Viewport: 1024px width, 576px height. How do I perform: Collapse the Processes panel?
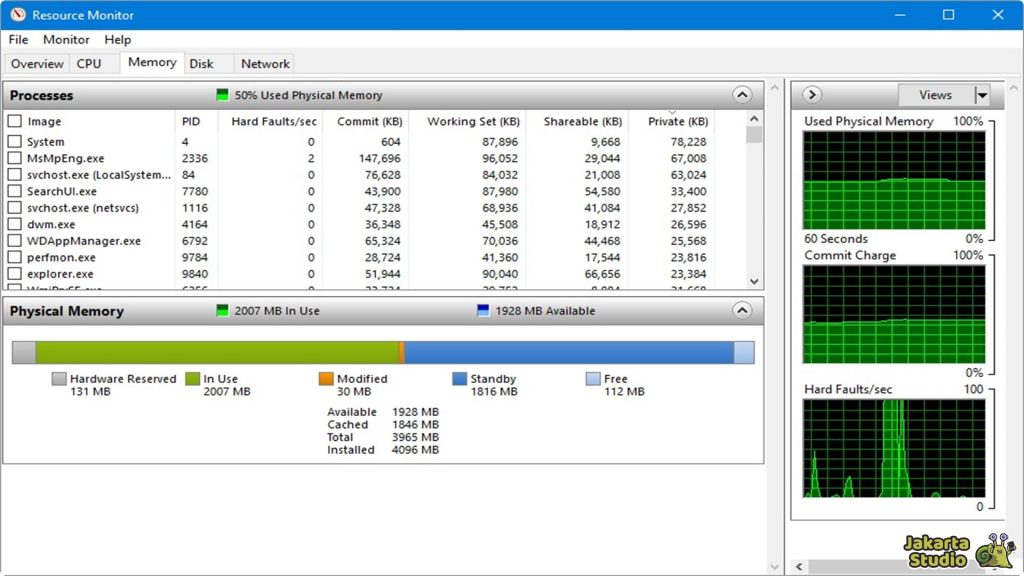pyautogui.click(x=742, y=94)
